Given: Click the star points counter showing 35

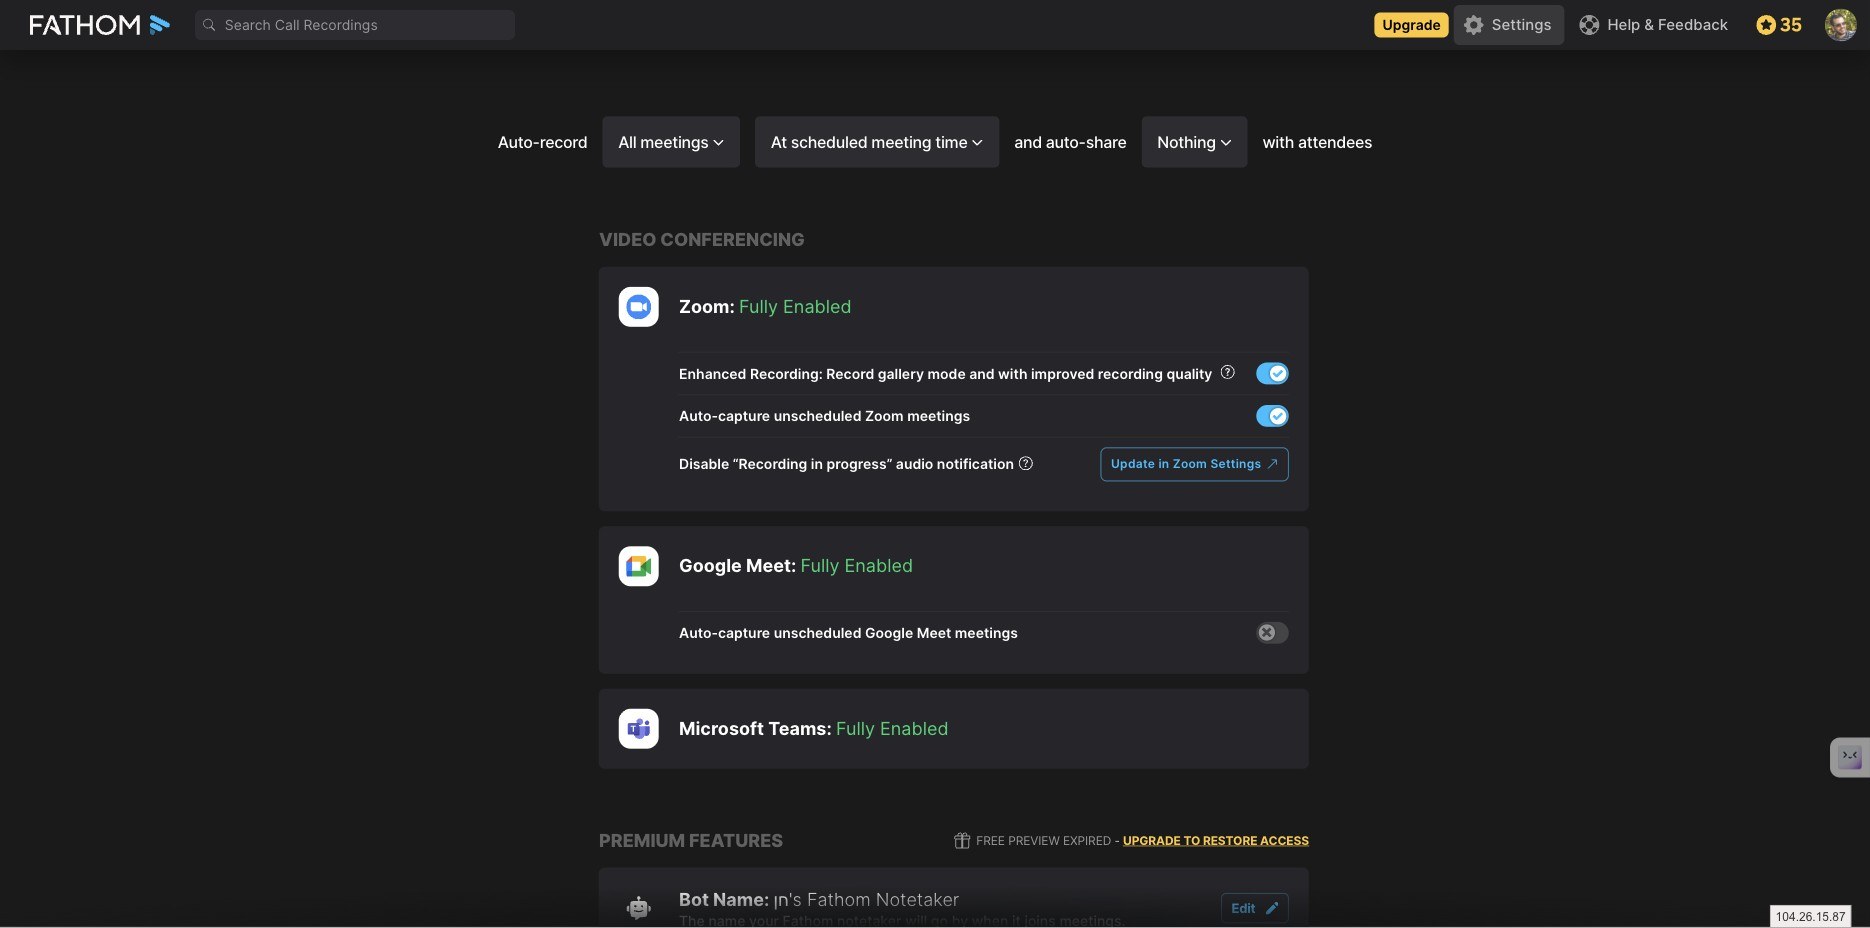Looking at the screenshot, I should click(x=1779, y=25).
